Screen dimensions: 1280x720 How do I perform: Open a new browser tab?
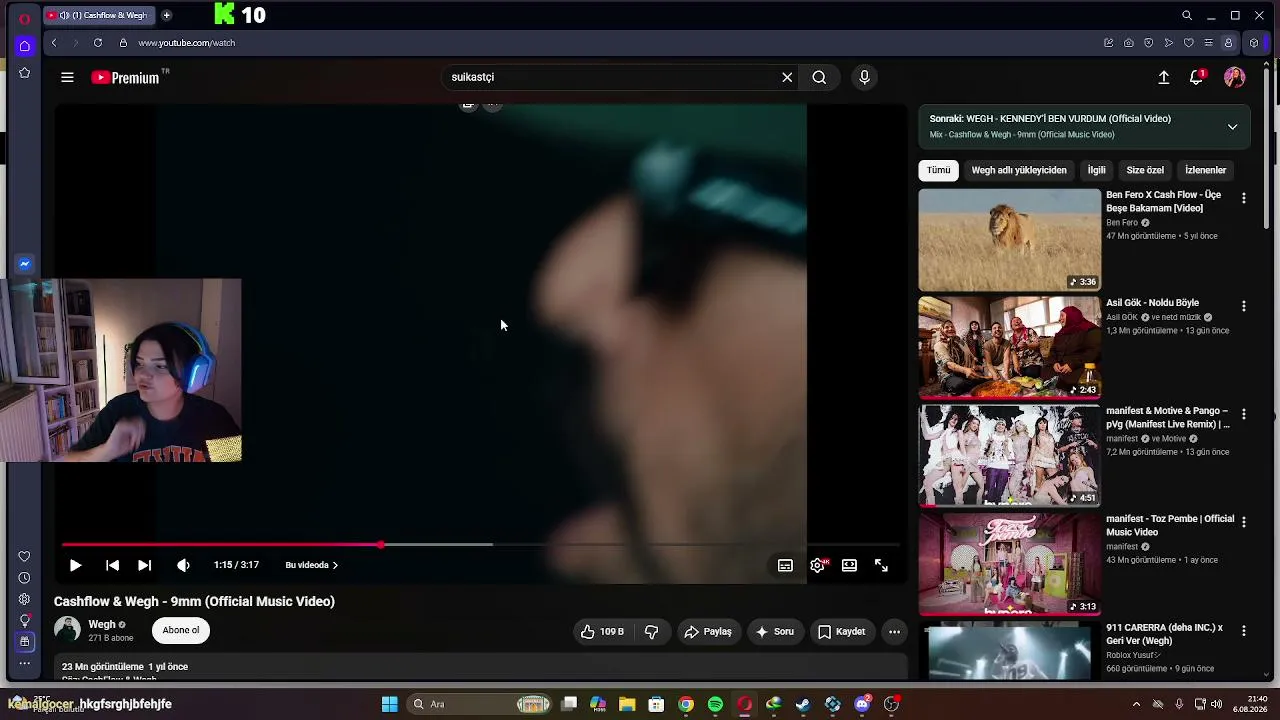point(167,15)
